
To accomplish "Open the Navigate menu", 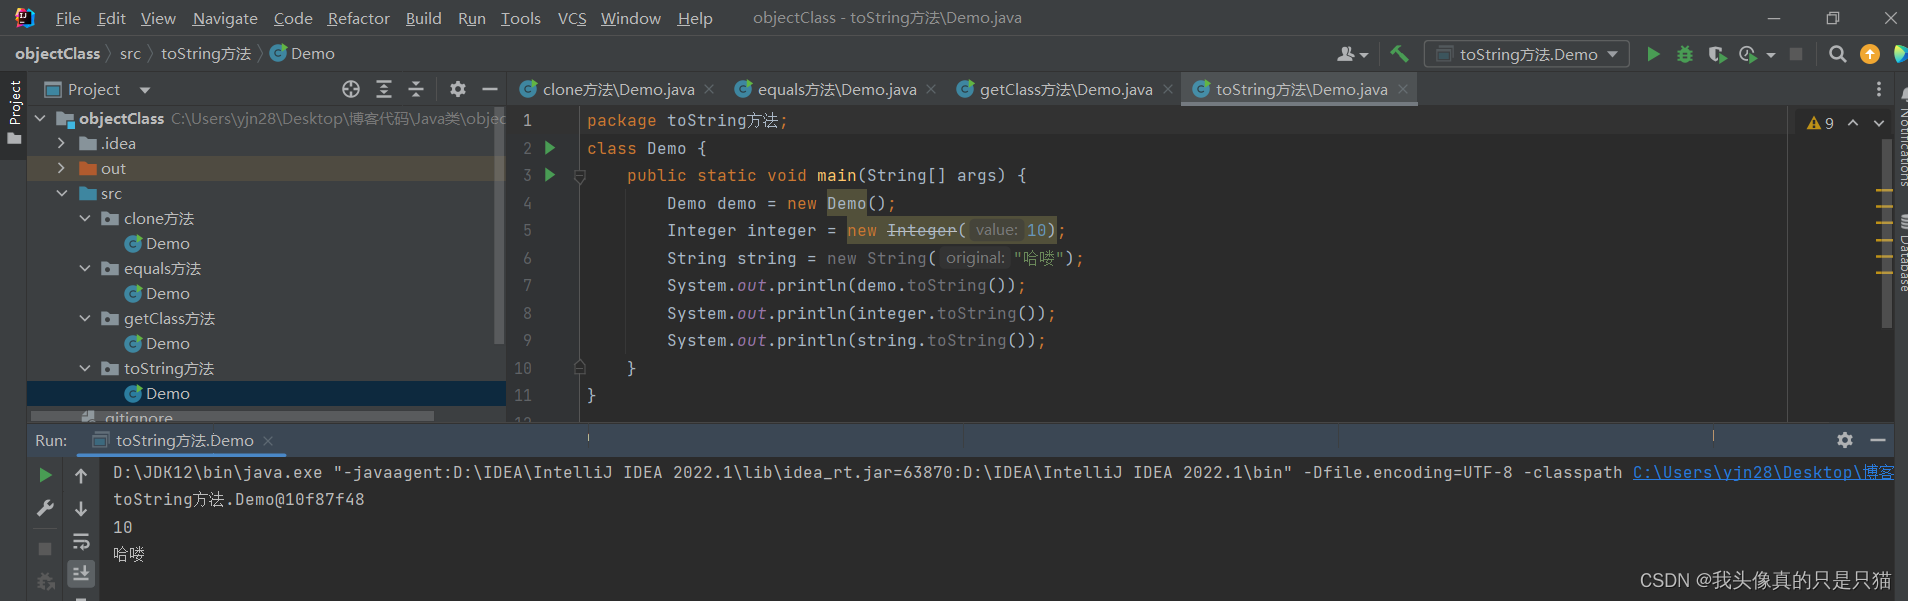I will coord(225,18).
